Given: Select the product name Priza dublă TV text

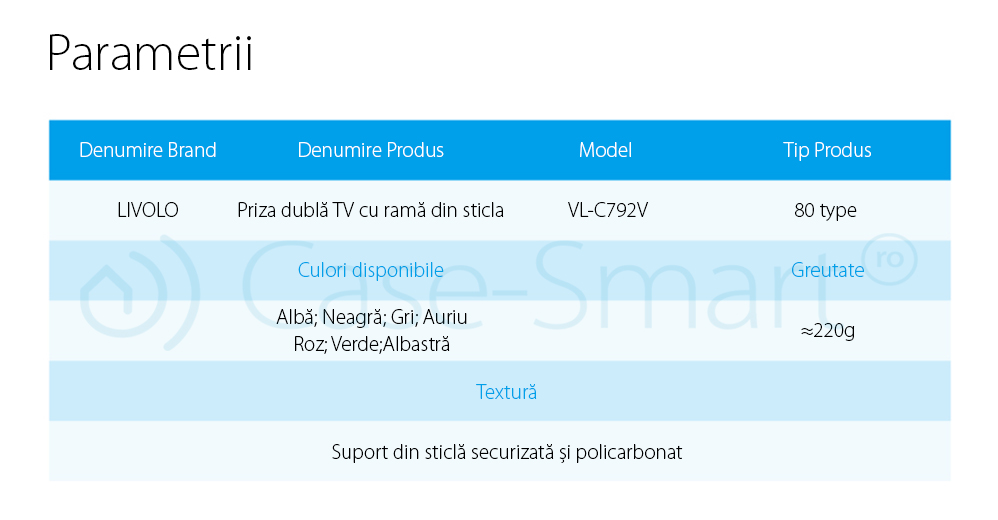Looking at the screenshot, I should pyautogui.click(x=371, y=210).
